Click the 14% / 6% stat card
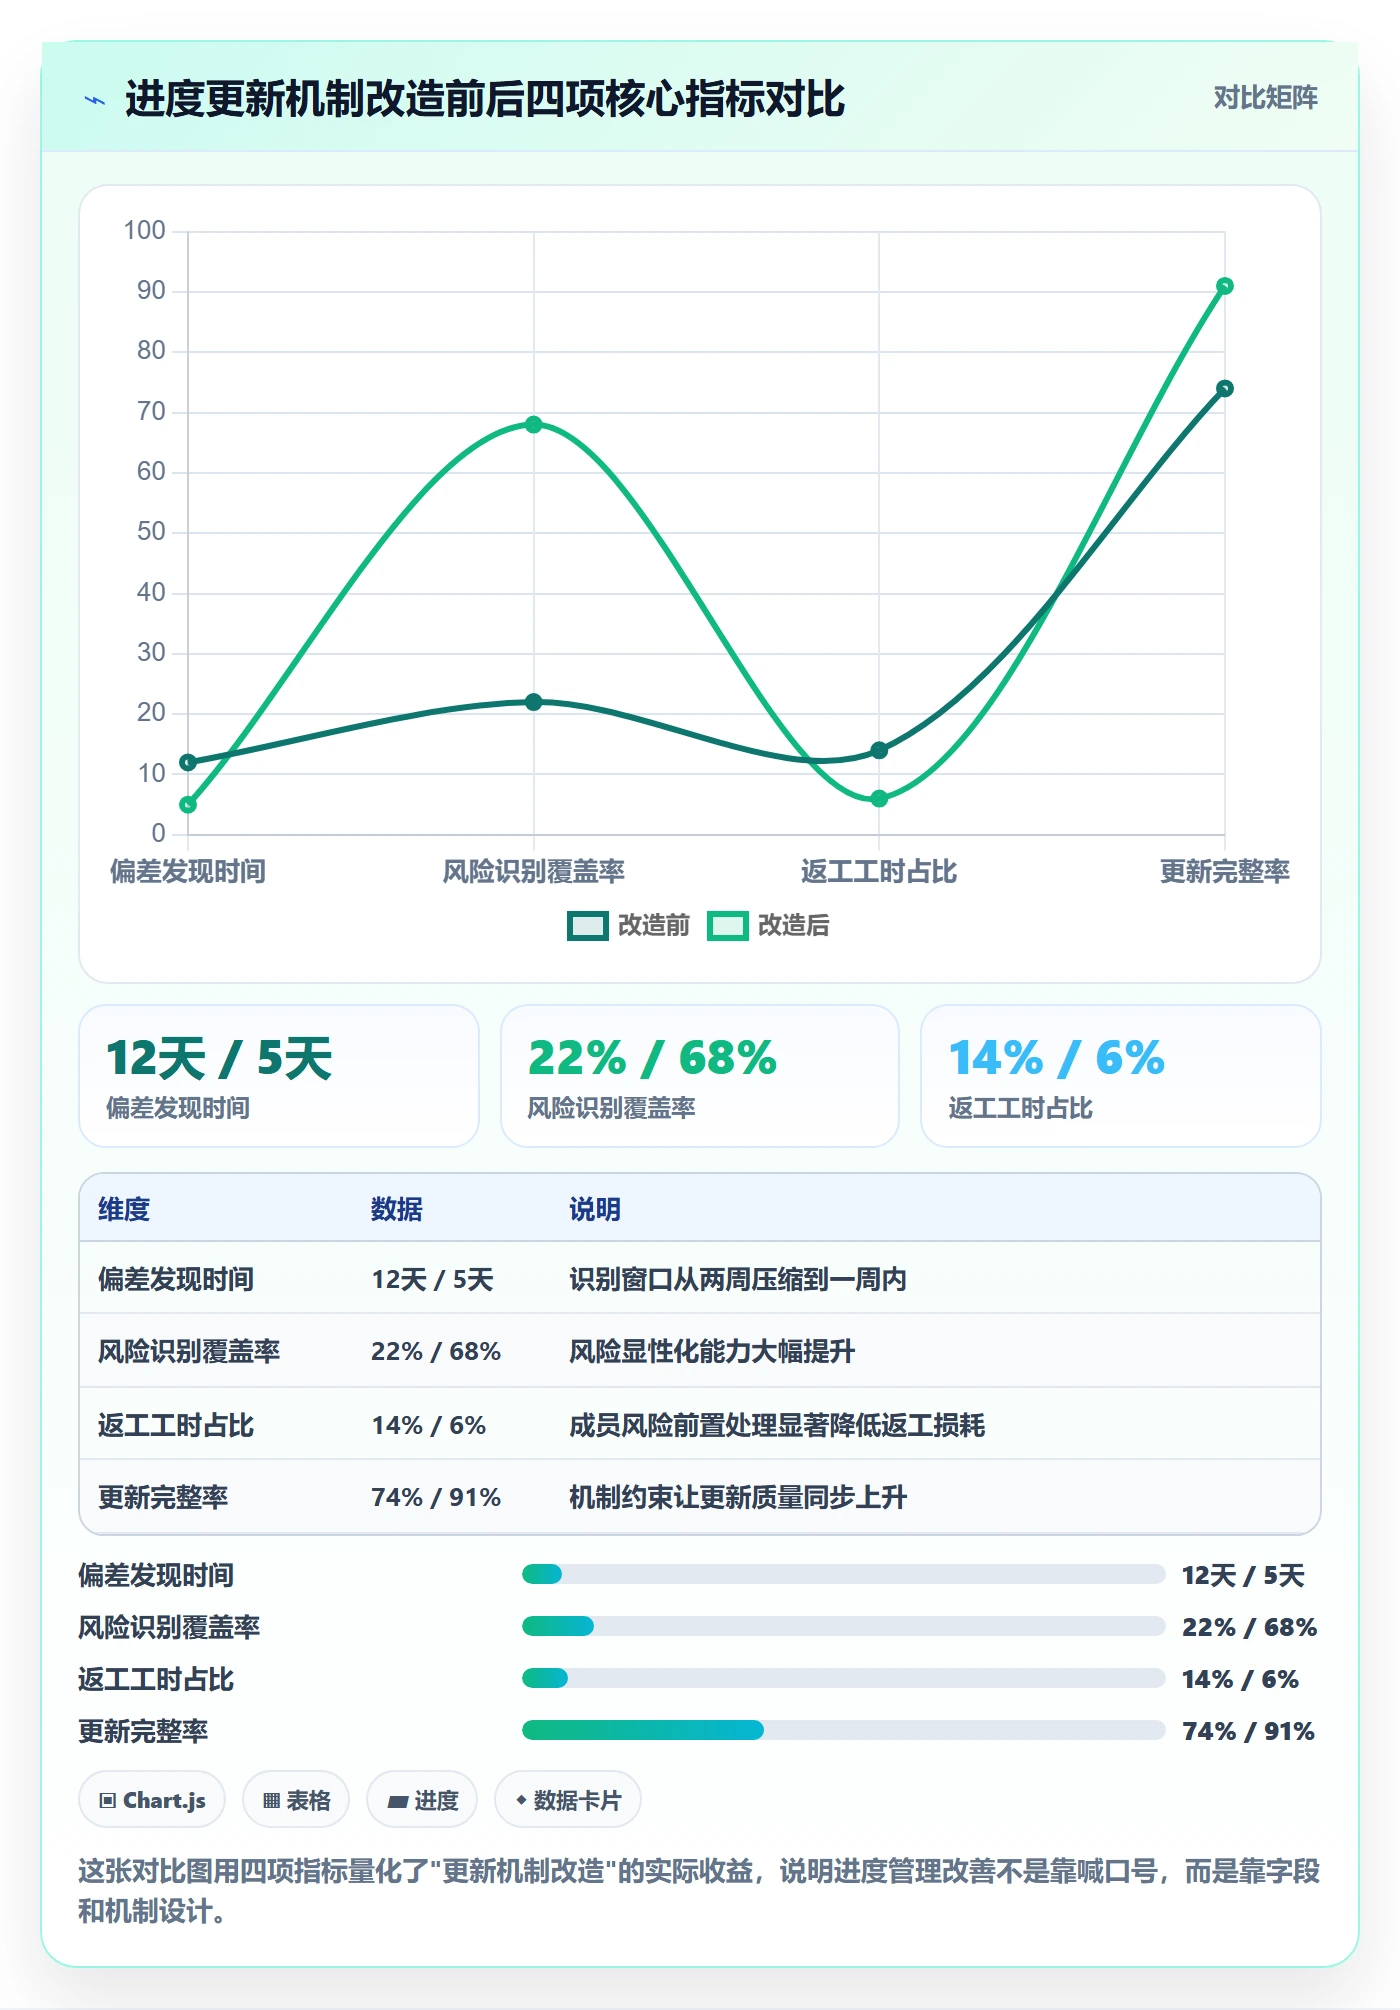 [x=1121, y=1076]
